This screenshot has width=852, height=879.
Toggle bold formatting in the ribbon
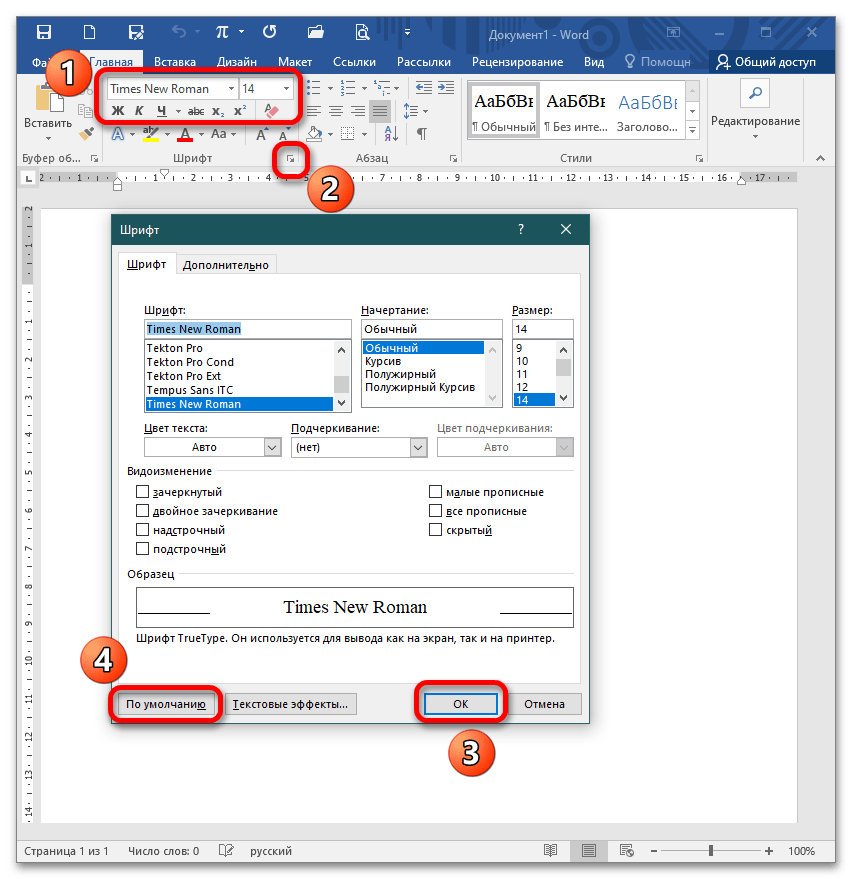pos(118,111)
